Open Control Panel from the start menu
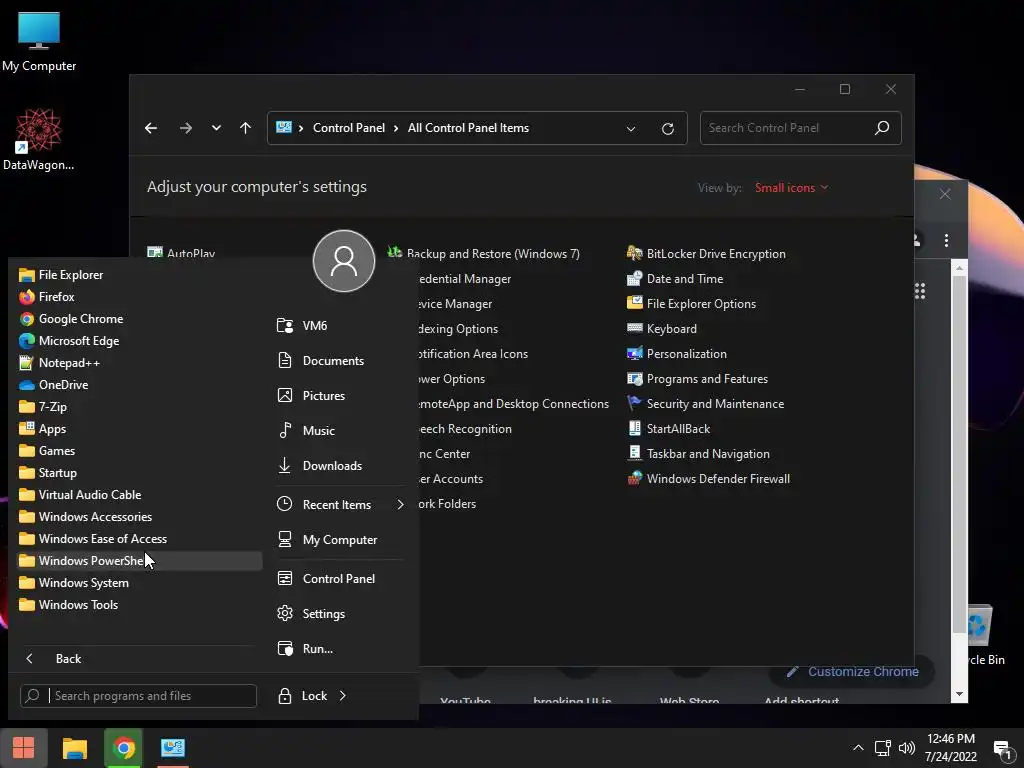 338,579
